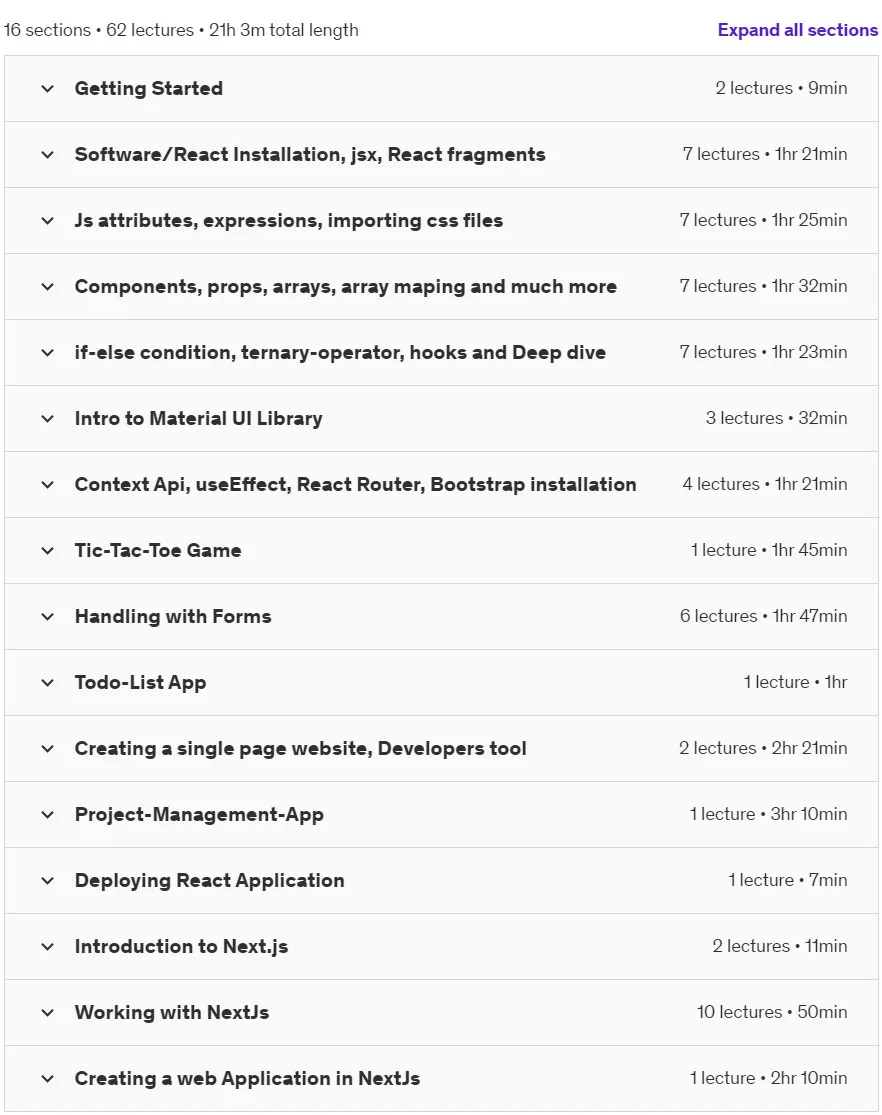882x1115 pixels.
Task: Expand all sections link
Action: point(797,30)
